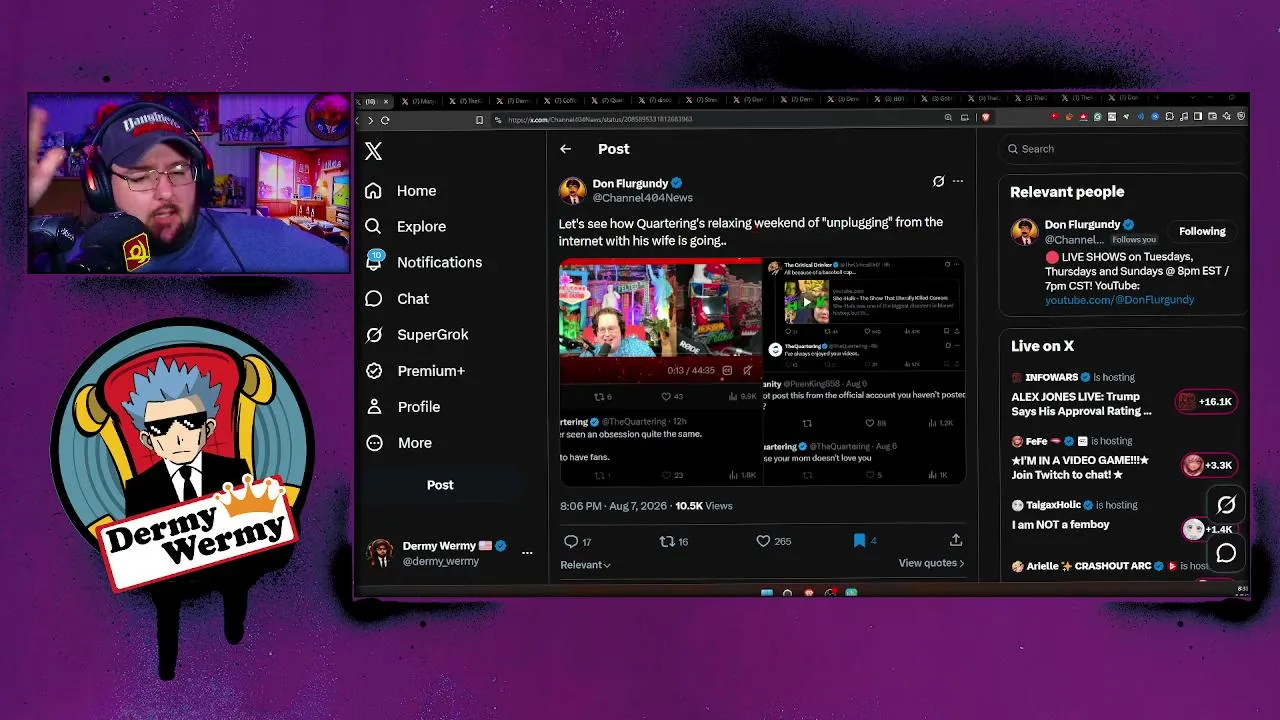Click the +3.3K listeners badge for FeFe
Screen dimensions: 1280x720
(1210, 465)
